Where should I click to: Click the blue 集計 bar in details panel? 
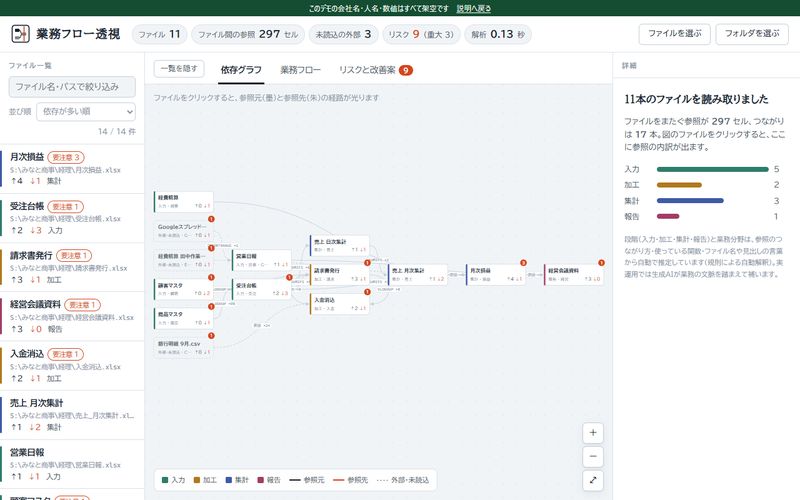click(690, 201)
